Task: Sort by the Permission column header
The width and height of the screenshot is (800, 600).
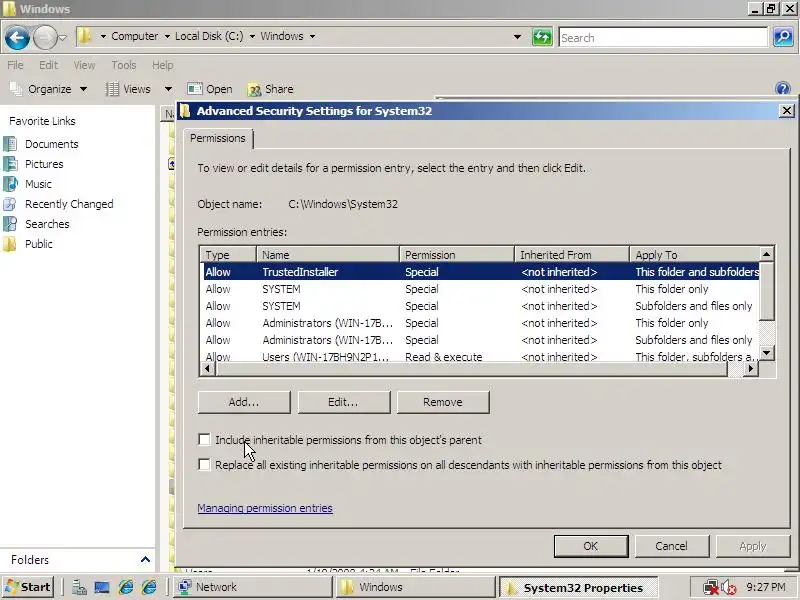Action: point(457,255)
